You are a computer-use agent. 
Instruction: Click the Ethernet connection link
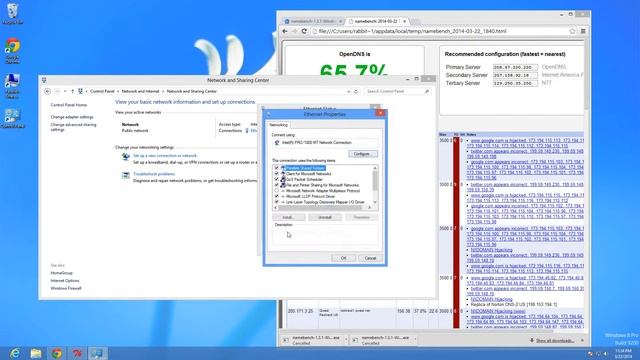(x=254, y=131)
